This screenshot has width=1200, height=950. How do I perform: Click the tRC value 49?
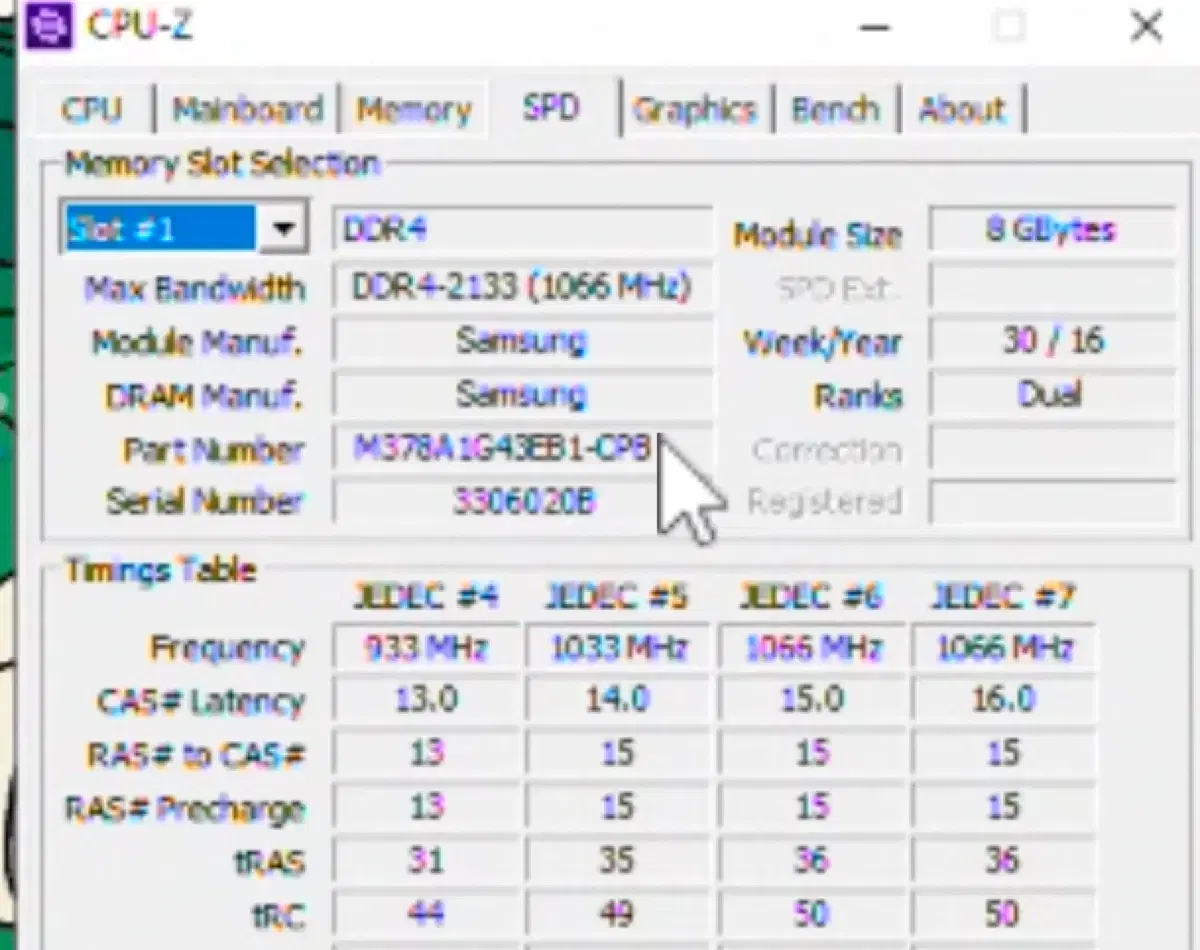618,912
